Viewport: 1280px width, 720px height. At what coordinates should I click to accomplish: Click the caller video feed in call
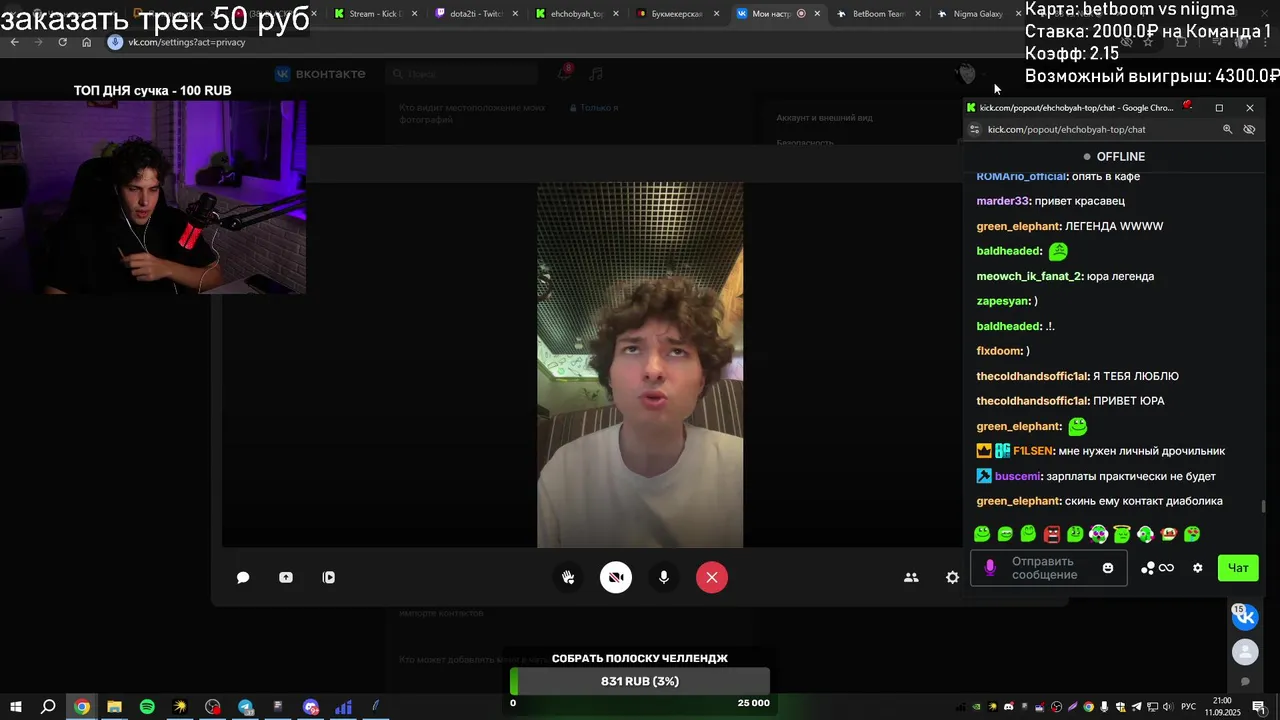[x=640, y=365]
